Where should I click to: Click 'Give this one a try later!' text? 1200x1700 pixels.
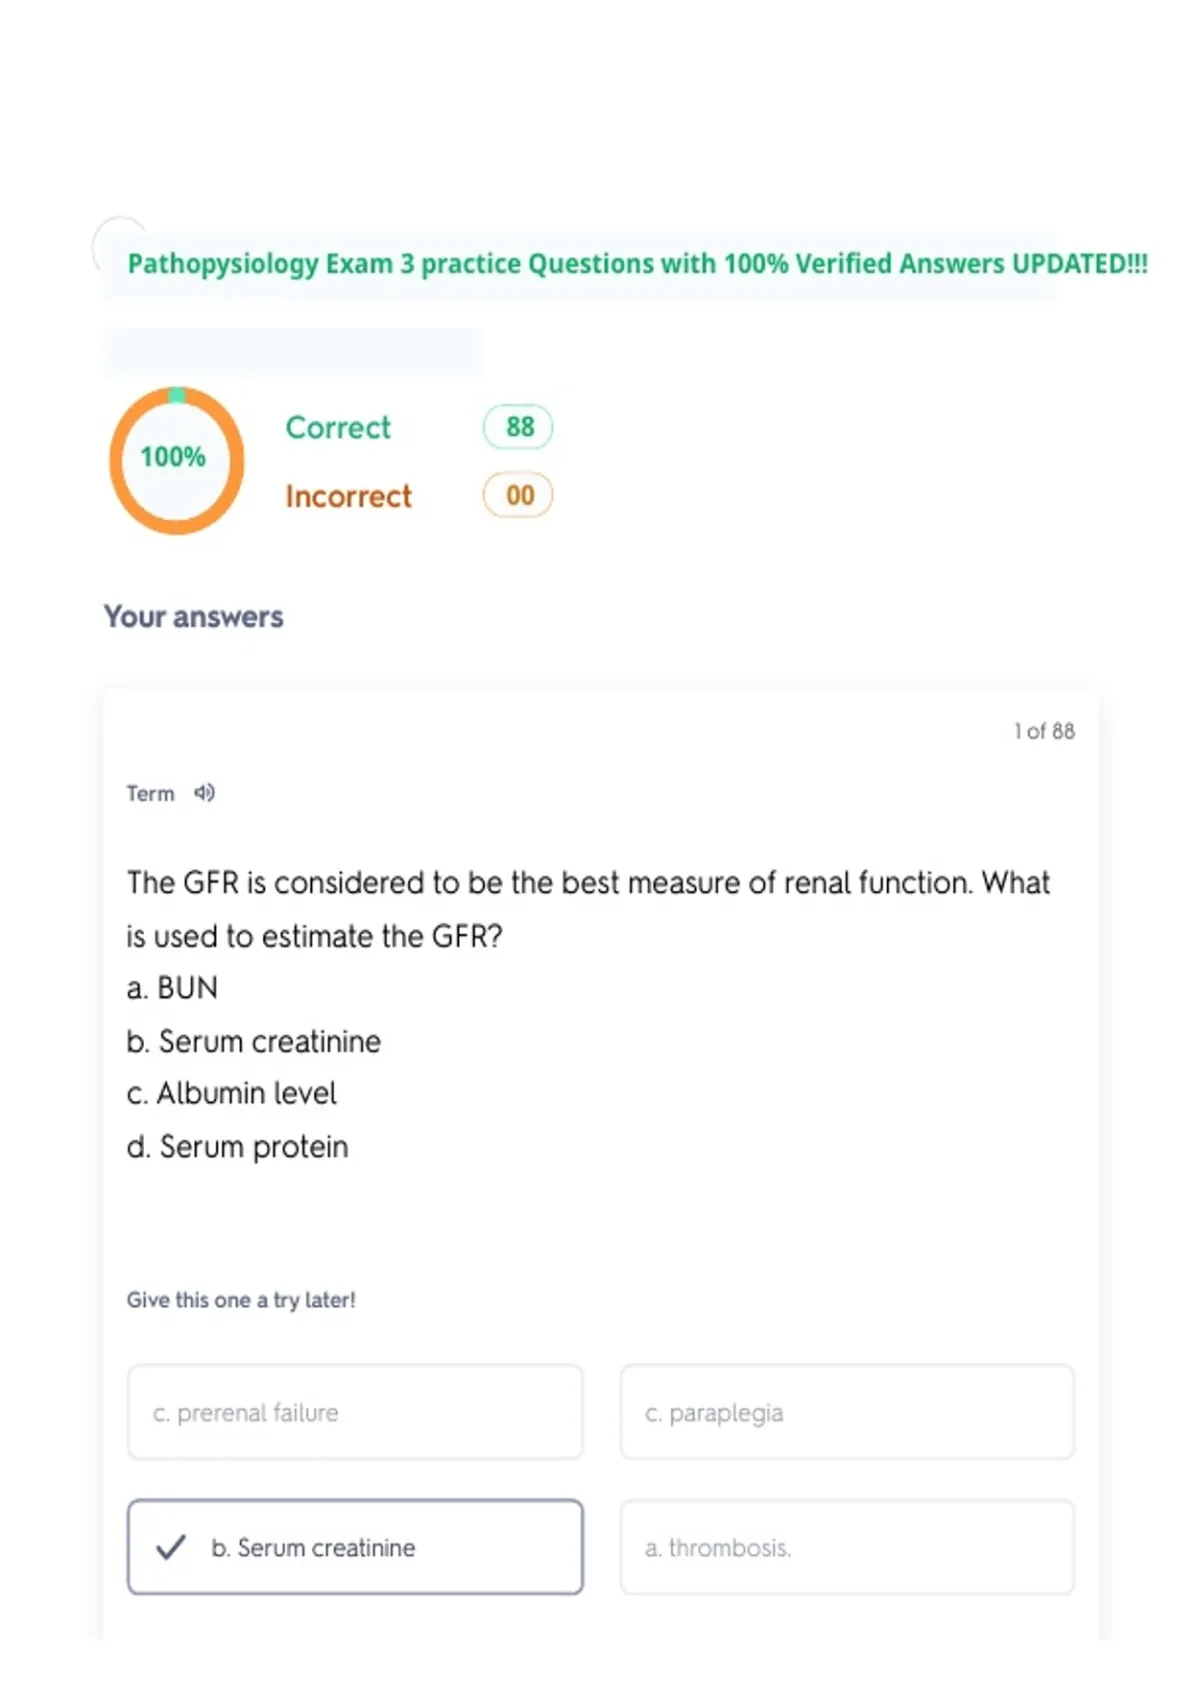[x=241, y=1300]
